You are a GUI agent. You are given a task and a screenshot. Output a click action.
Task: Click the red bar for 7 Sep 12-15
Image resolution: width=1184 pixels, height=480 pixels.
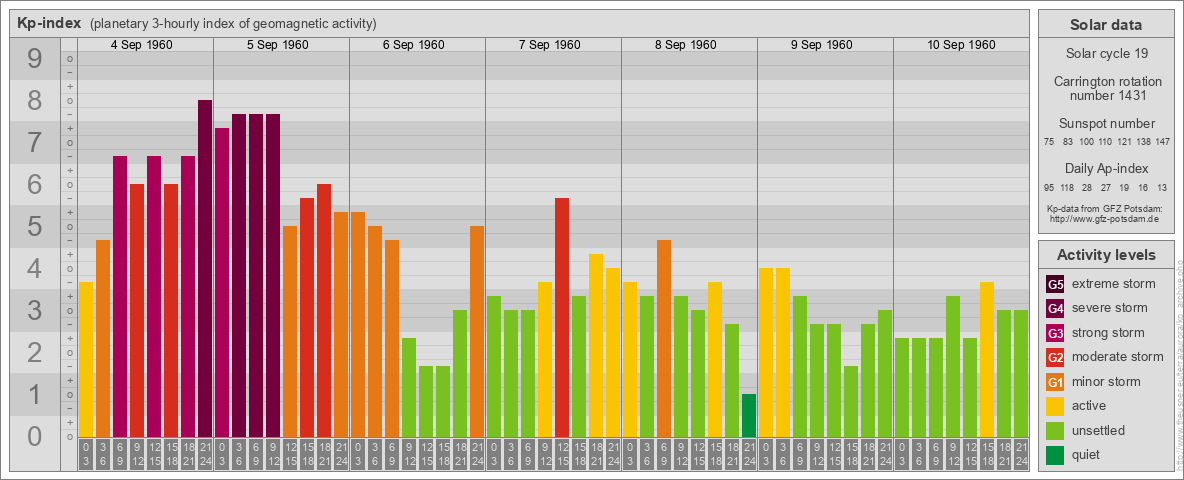562,317
